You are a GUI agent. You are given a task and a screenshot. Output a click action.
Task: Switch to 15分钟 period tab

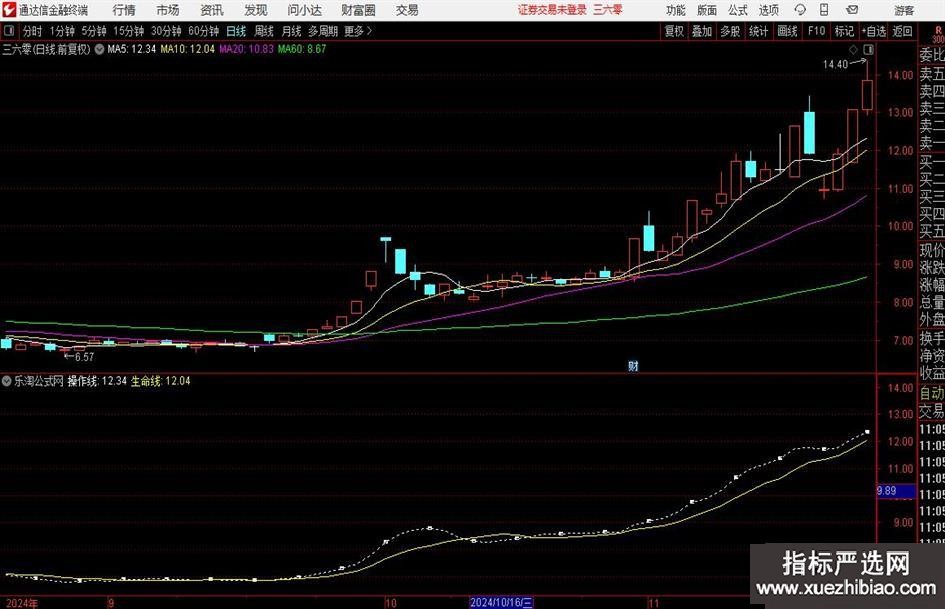[128, 31]
